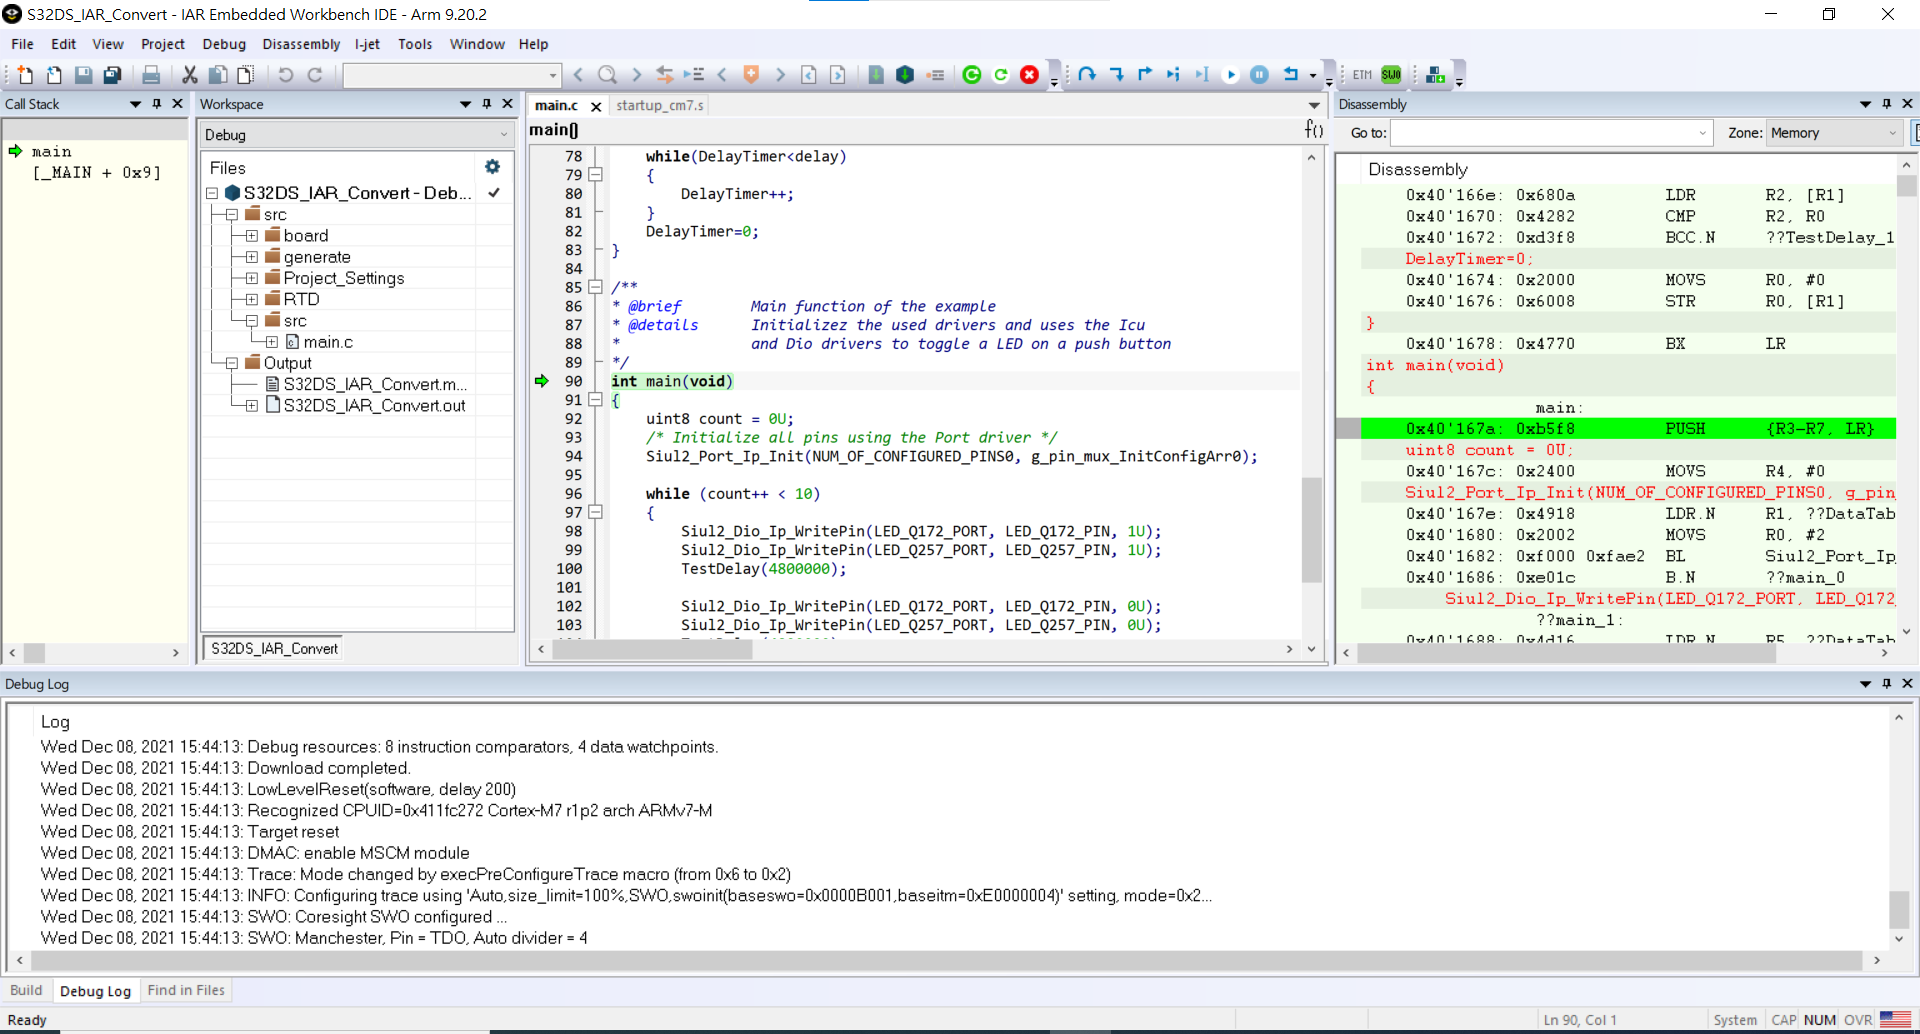The height and width of the screenshot is (1034, 1920).
Task: Collapse the code fold at line 91
Action: coord(596,400)
